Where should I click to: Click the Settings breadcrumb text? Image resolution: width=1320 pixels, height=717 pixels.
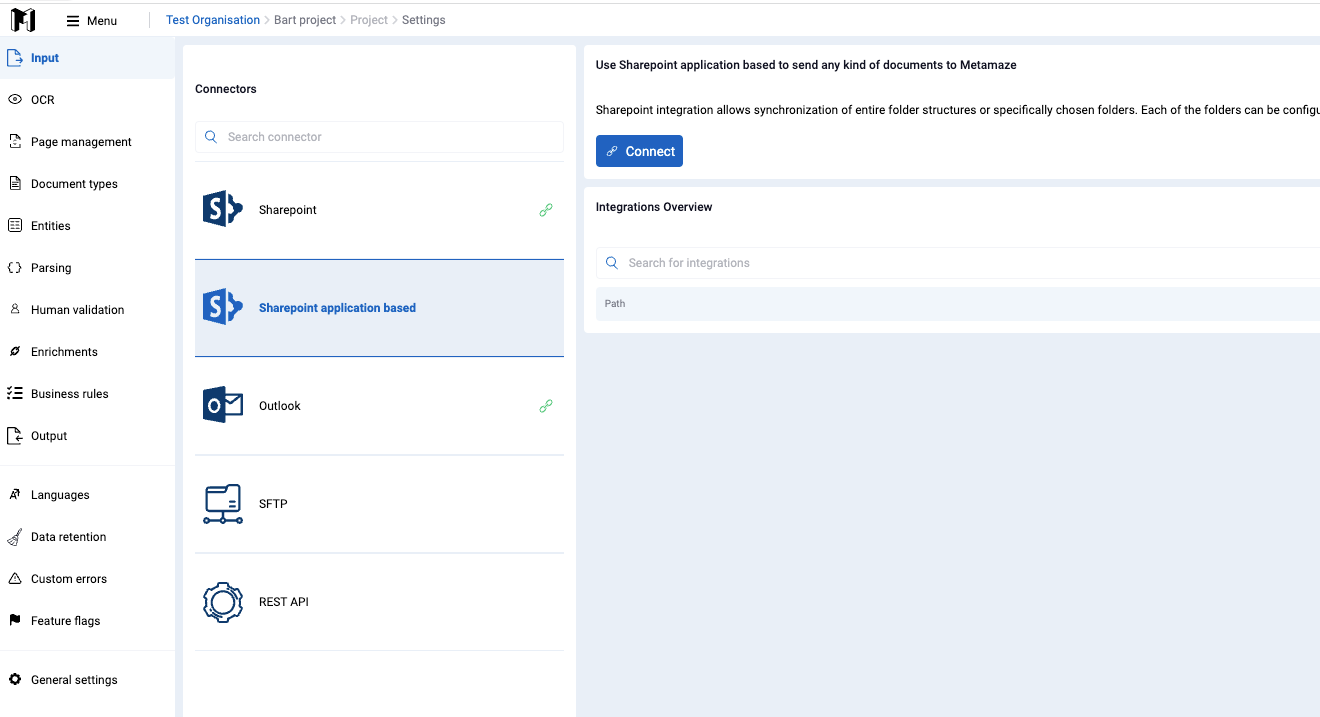pos(424,20)
